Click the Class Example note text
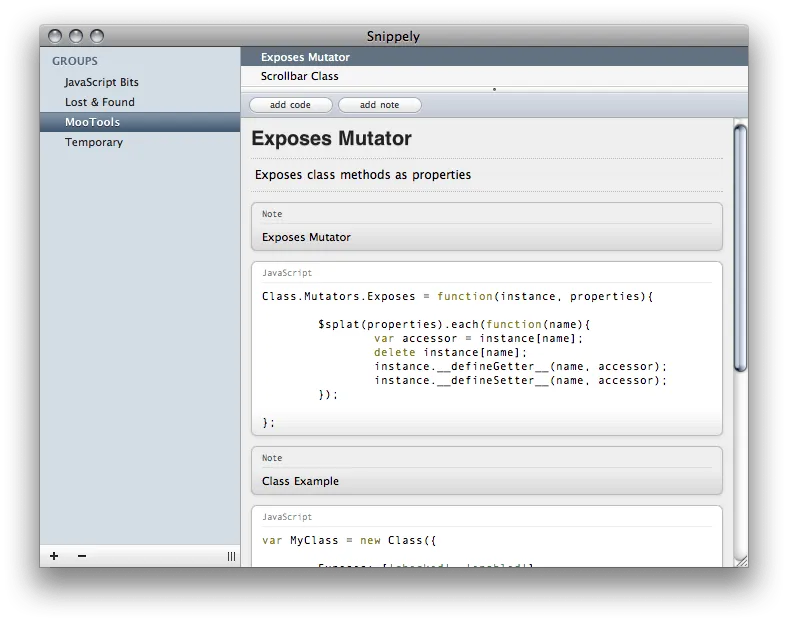Image resolution: width=788 pixels, height=622 pixels. click(x=300, y=481)
